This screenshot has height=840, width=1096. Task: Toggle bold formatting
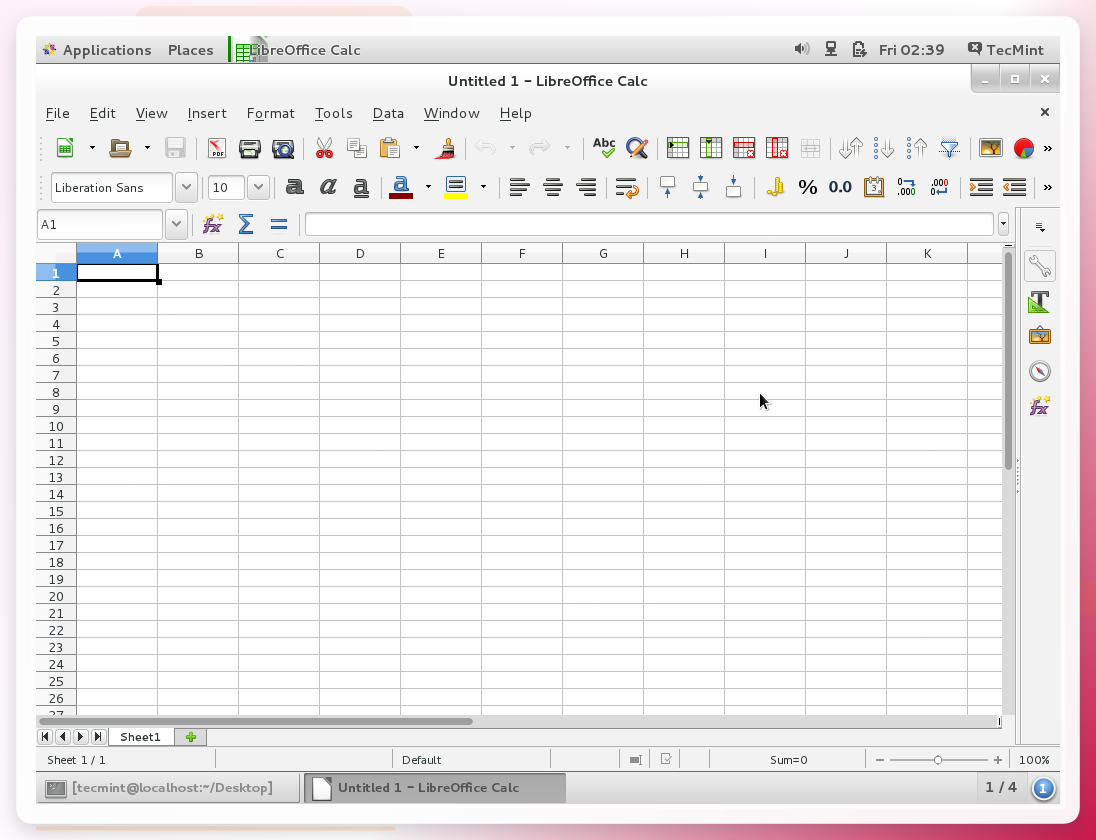click(x=294, y=187)
